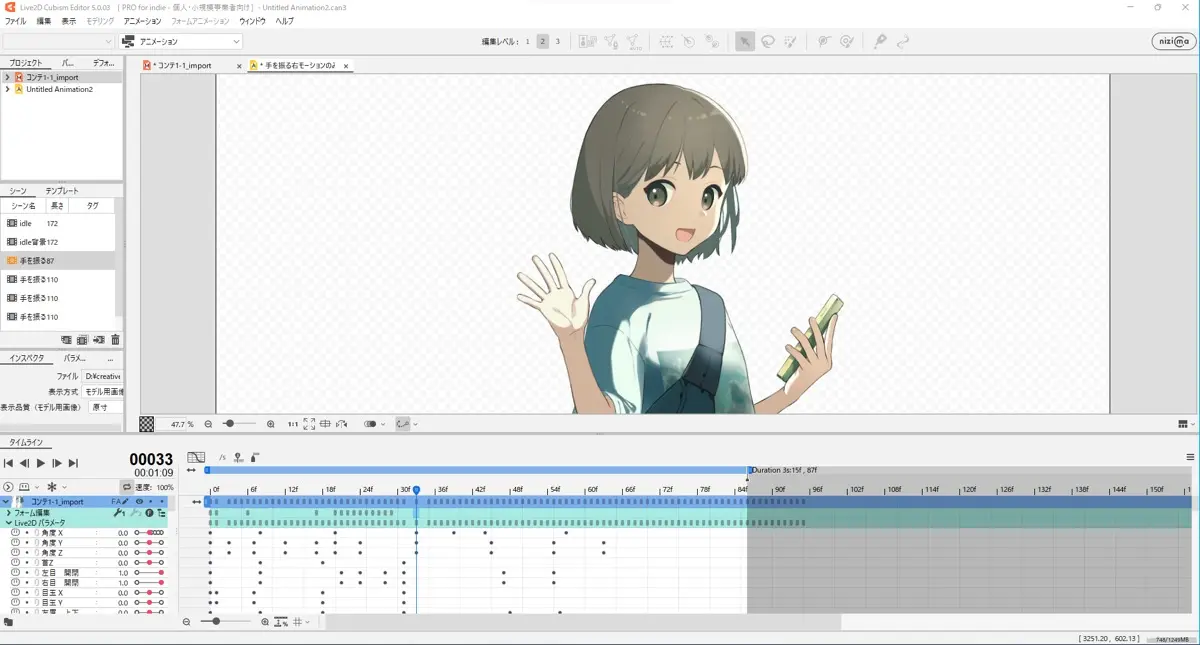
Task: Adjust the timeline zoom slider
Action: point(225,622)
